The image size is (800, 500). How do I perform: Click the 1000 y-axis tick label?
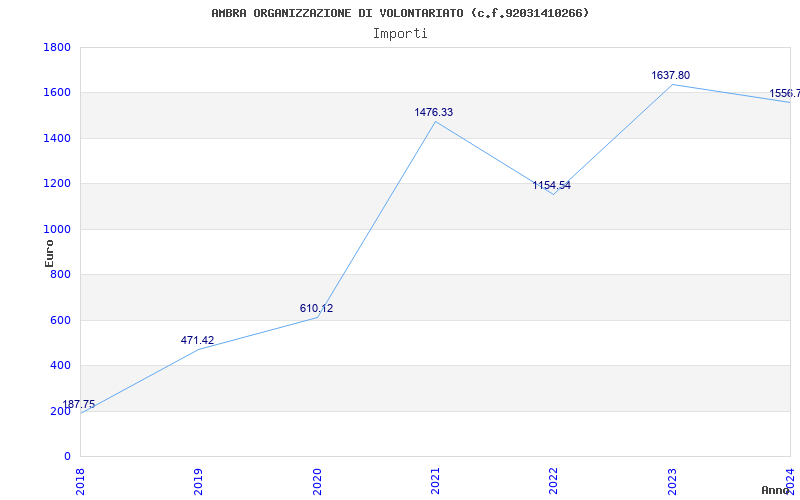pos(57,230)
